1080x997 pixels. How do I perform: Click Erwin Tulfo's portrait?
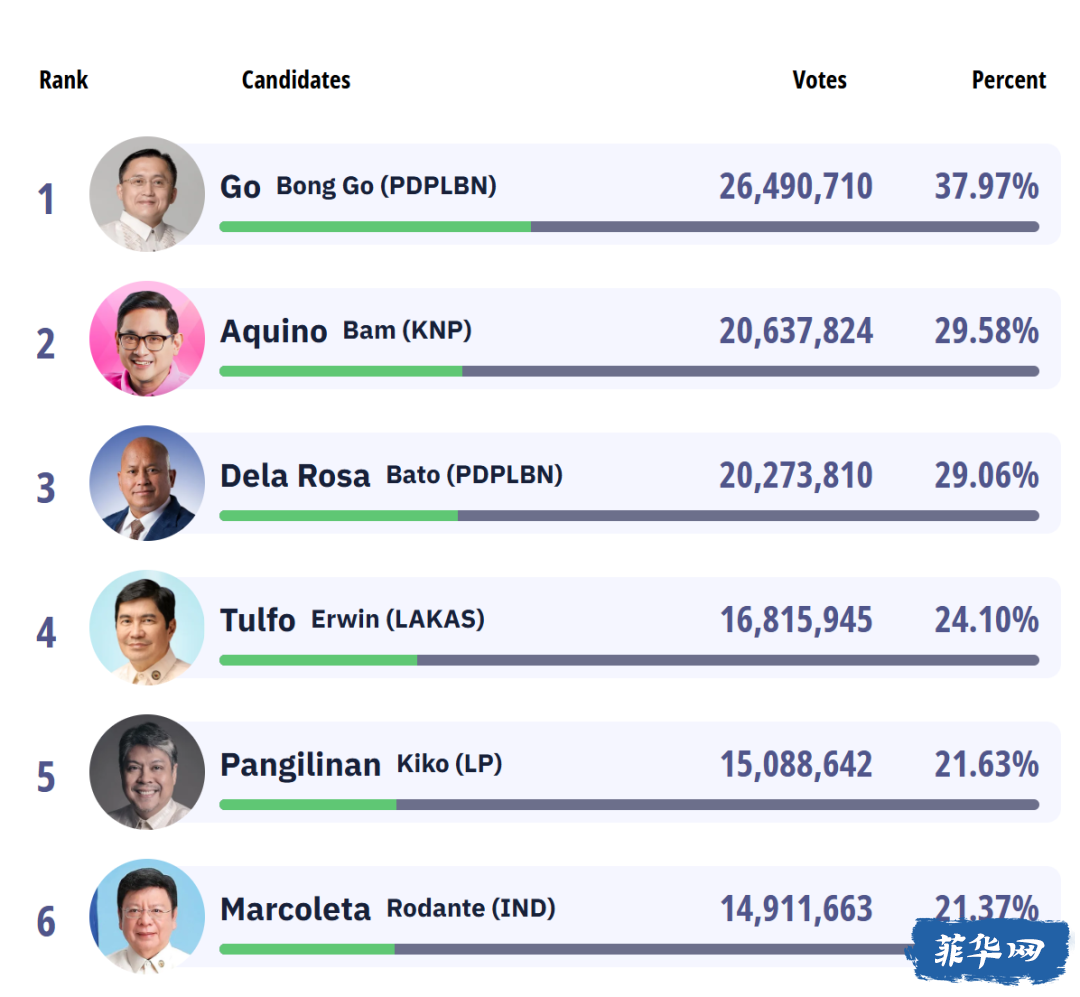click(x=147, y=628)
